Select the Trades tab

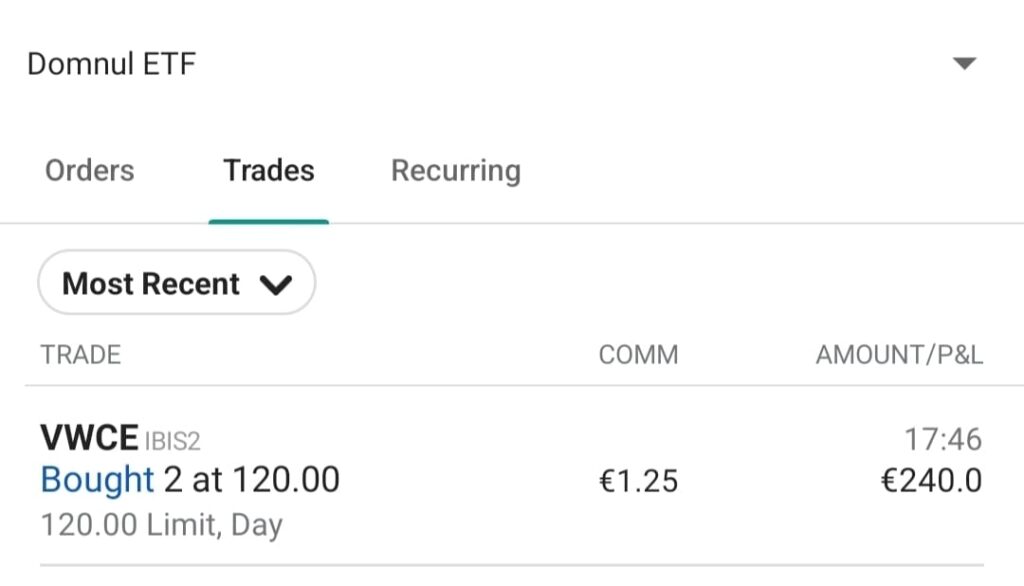pos(269,171)
